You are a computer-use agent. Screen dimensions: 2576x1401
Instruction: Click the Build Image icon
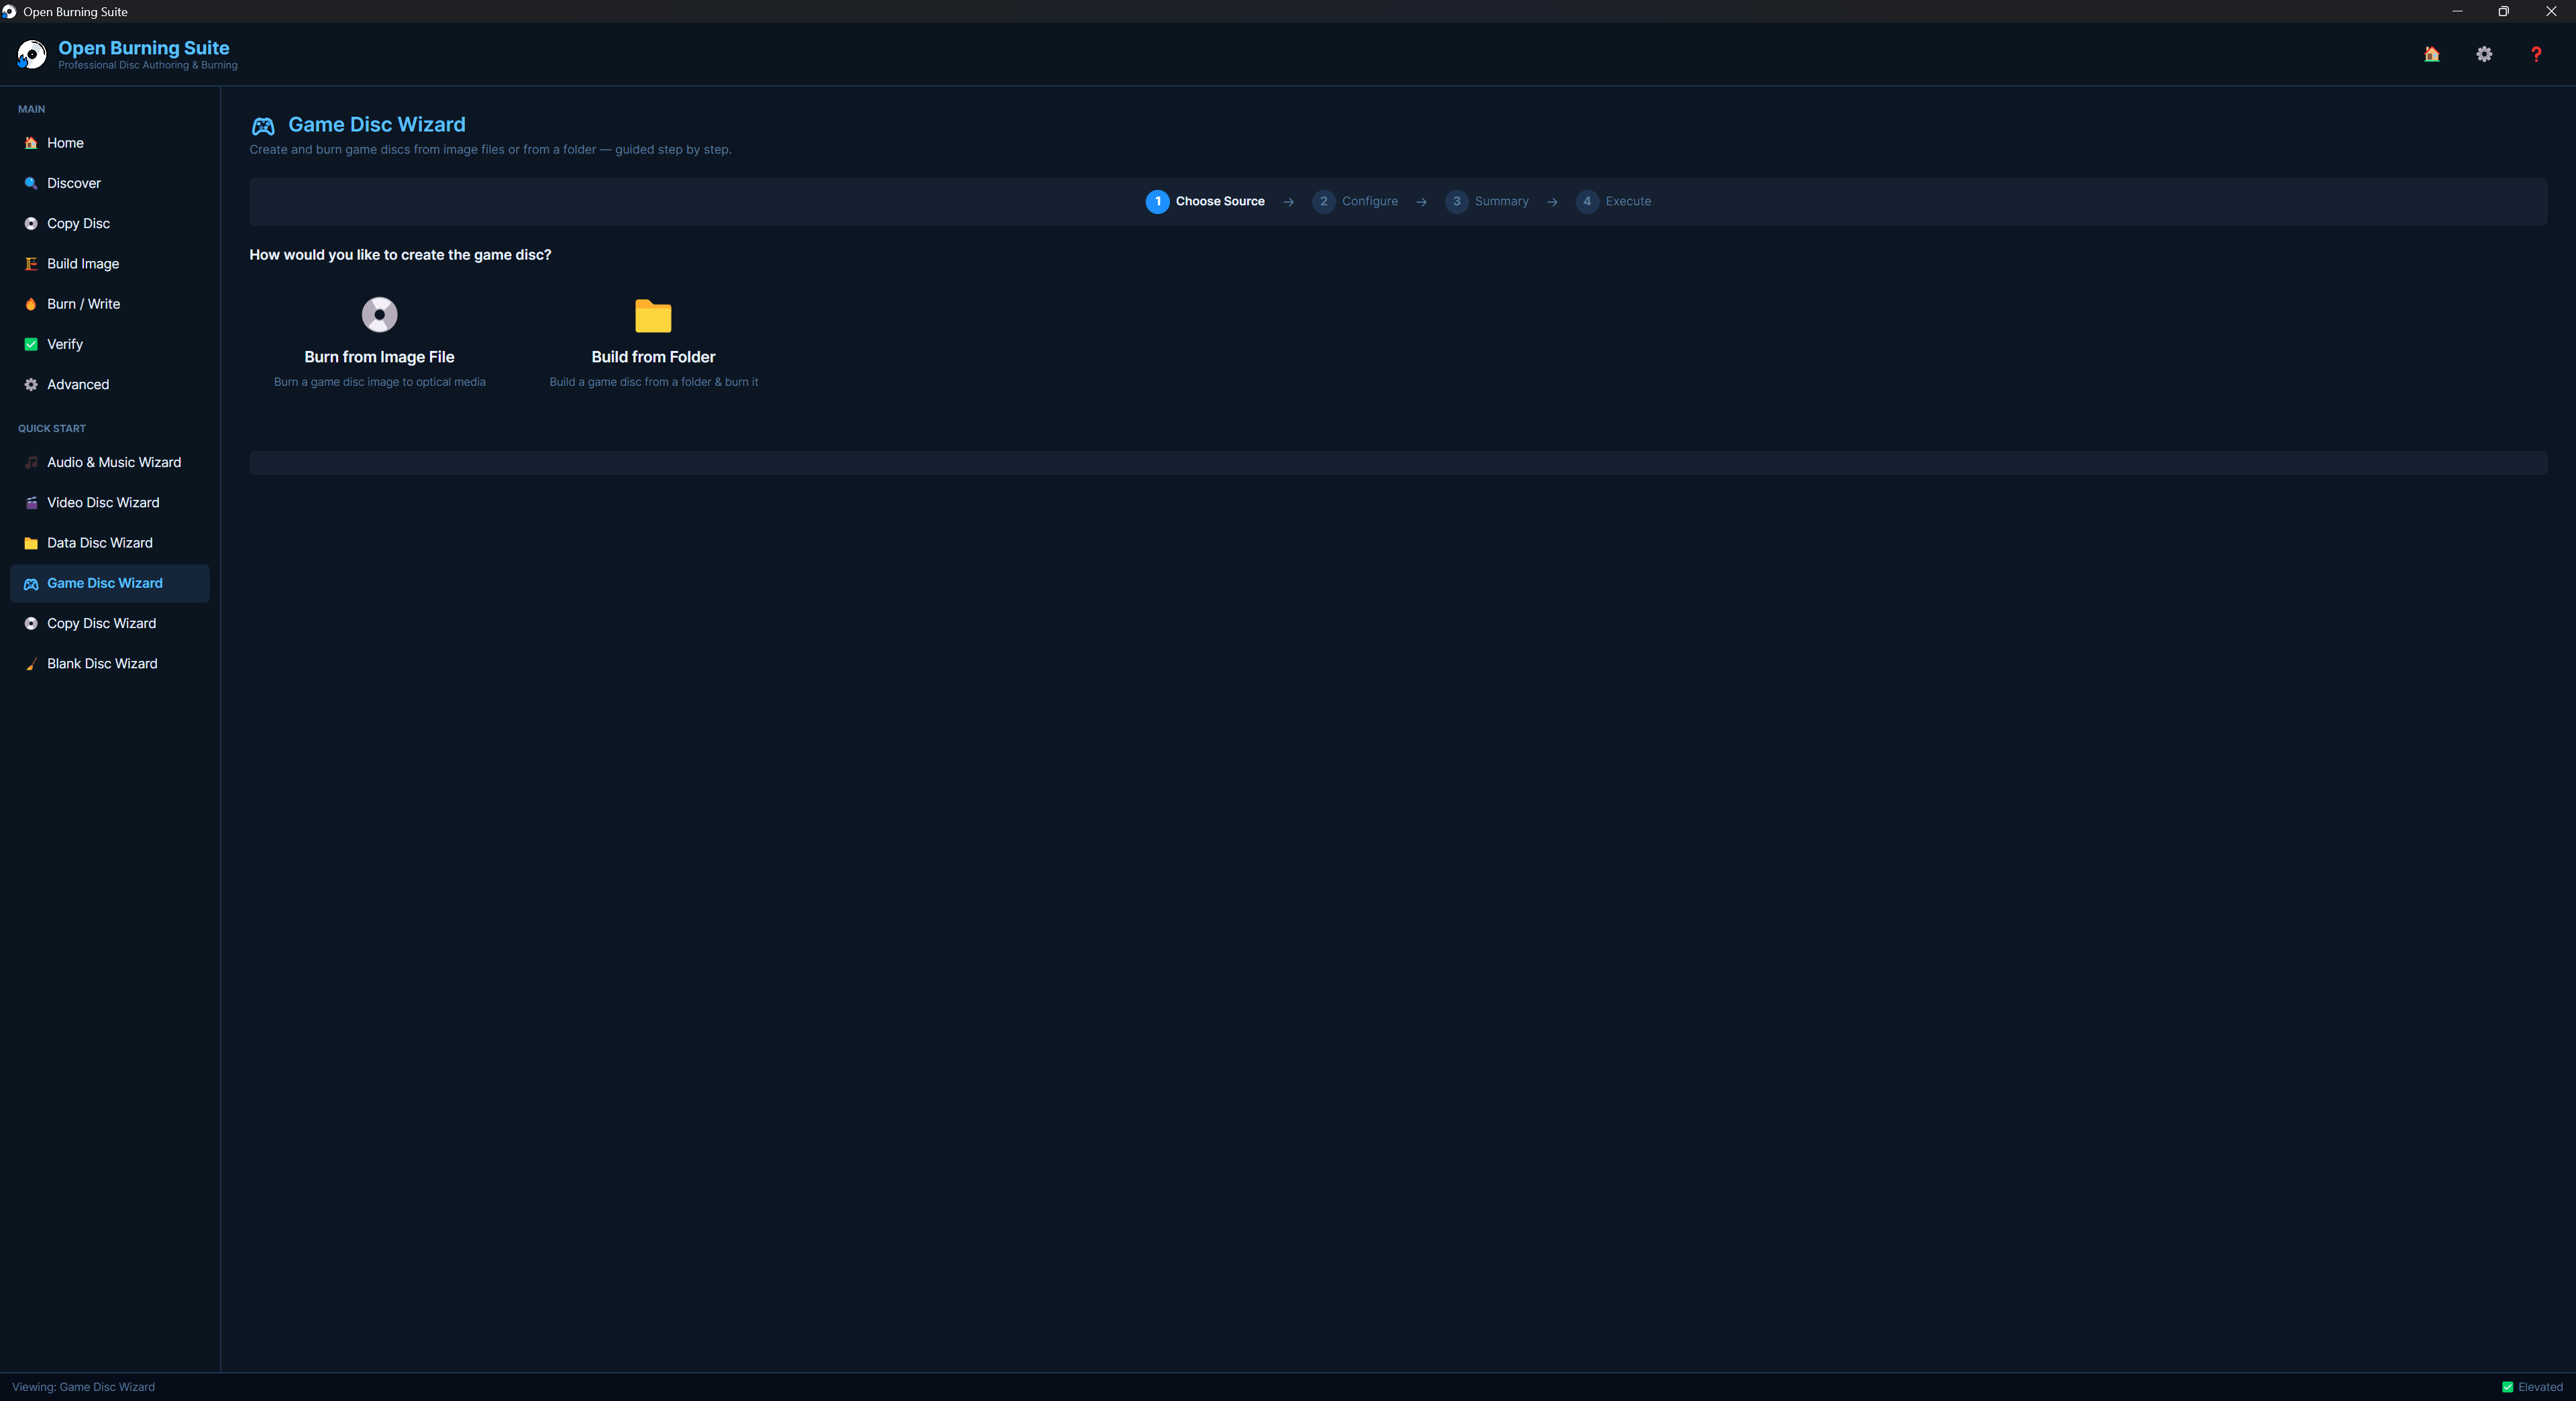31,264
